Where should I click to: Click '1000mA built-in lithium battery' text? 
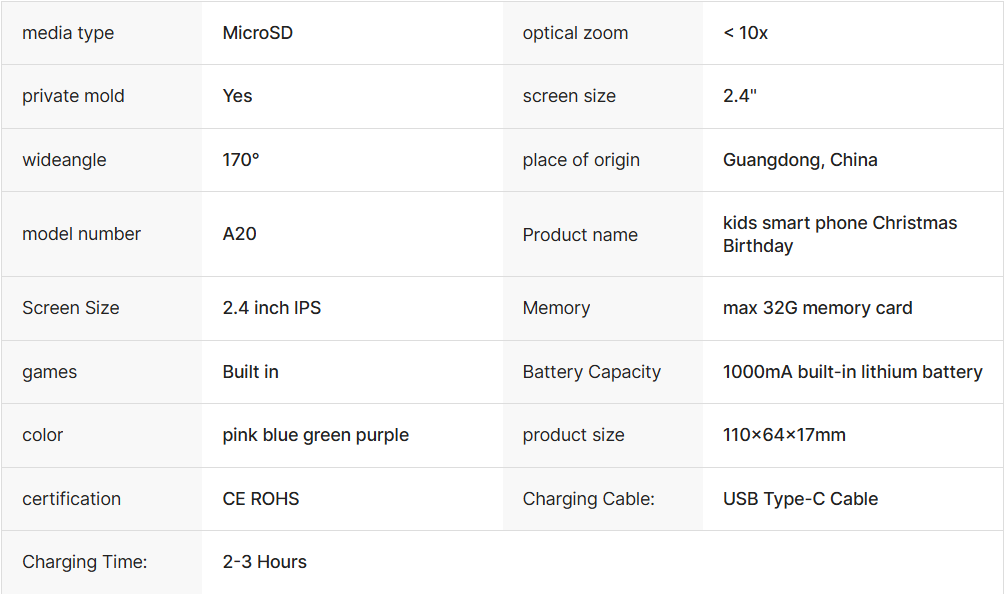[x=852, y=372]
